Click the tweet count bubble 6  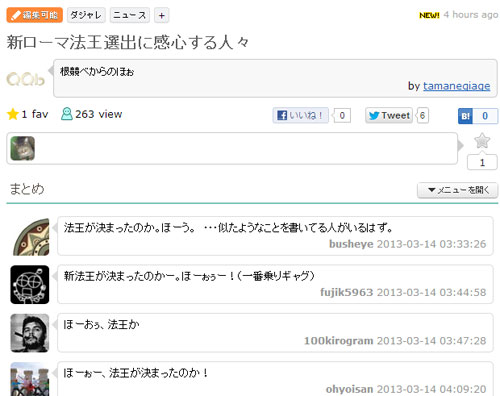(422, 115)
